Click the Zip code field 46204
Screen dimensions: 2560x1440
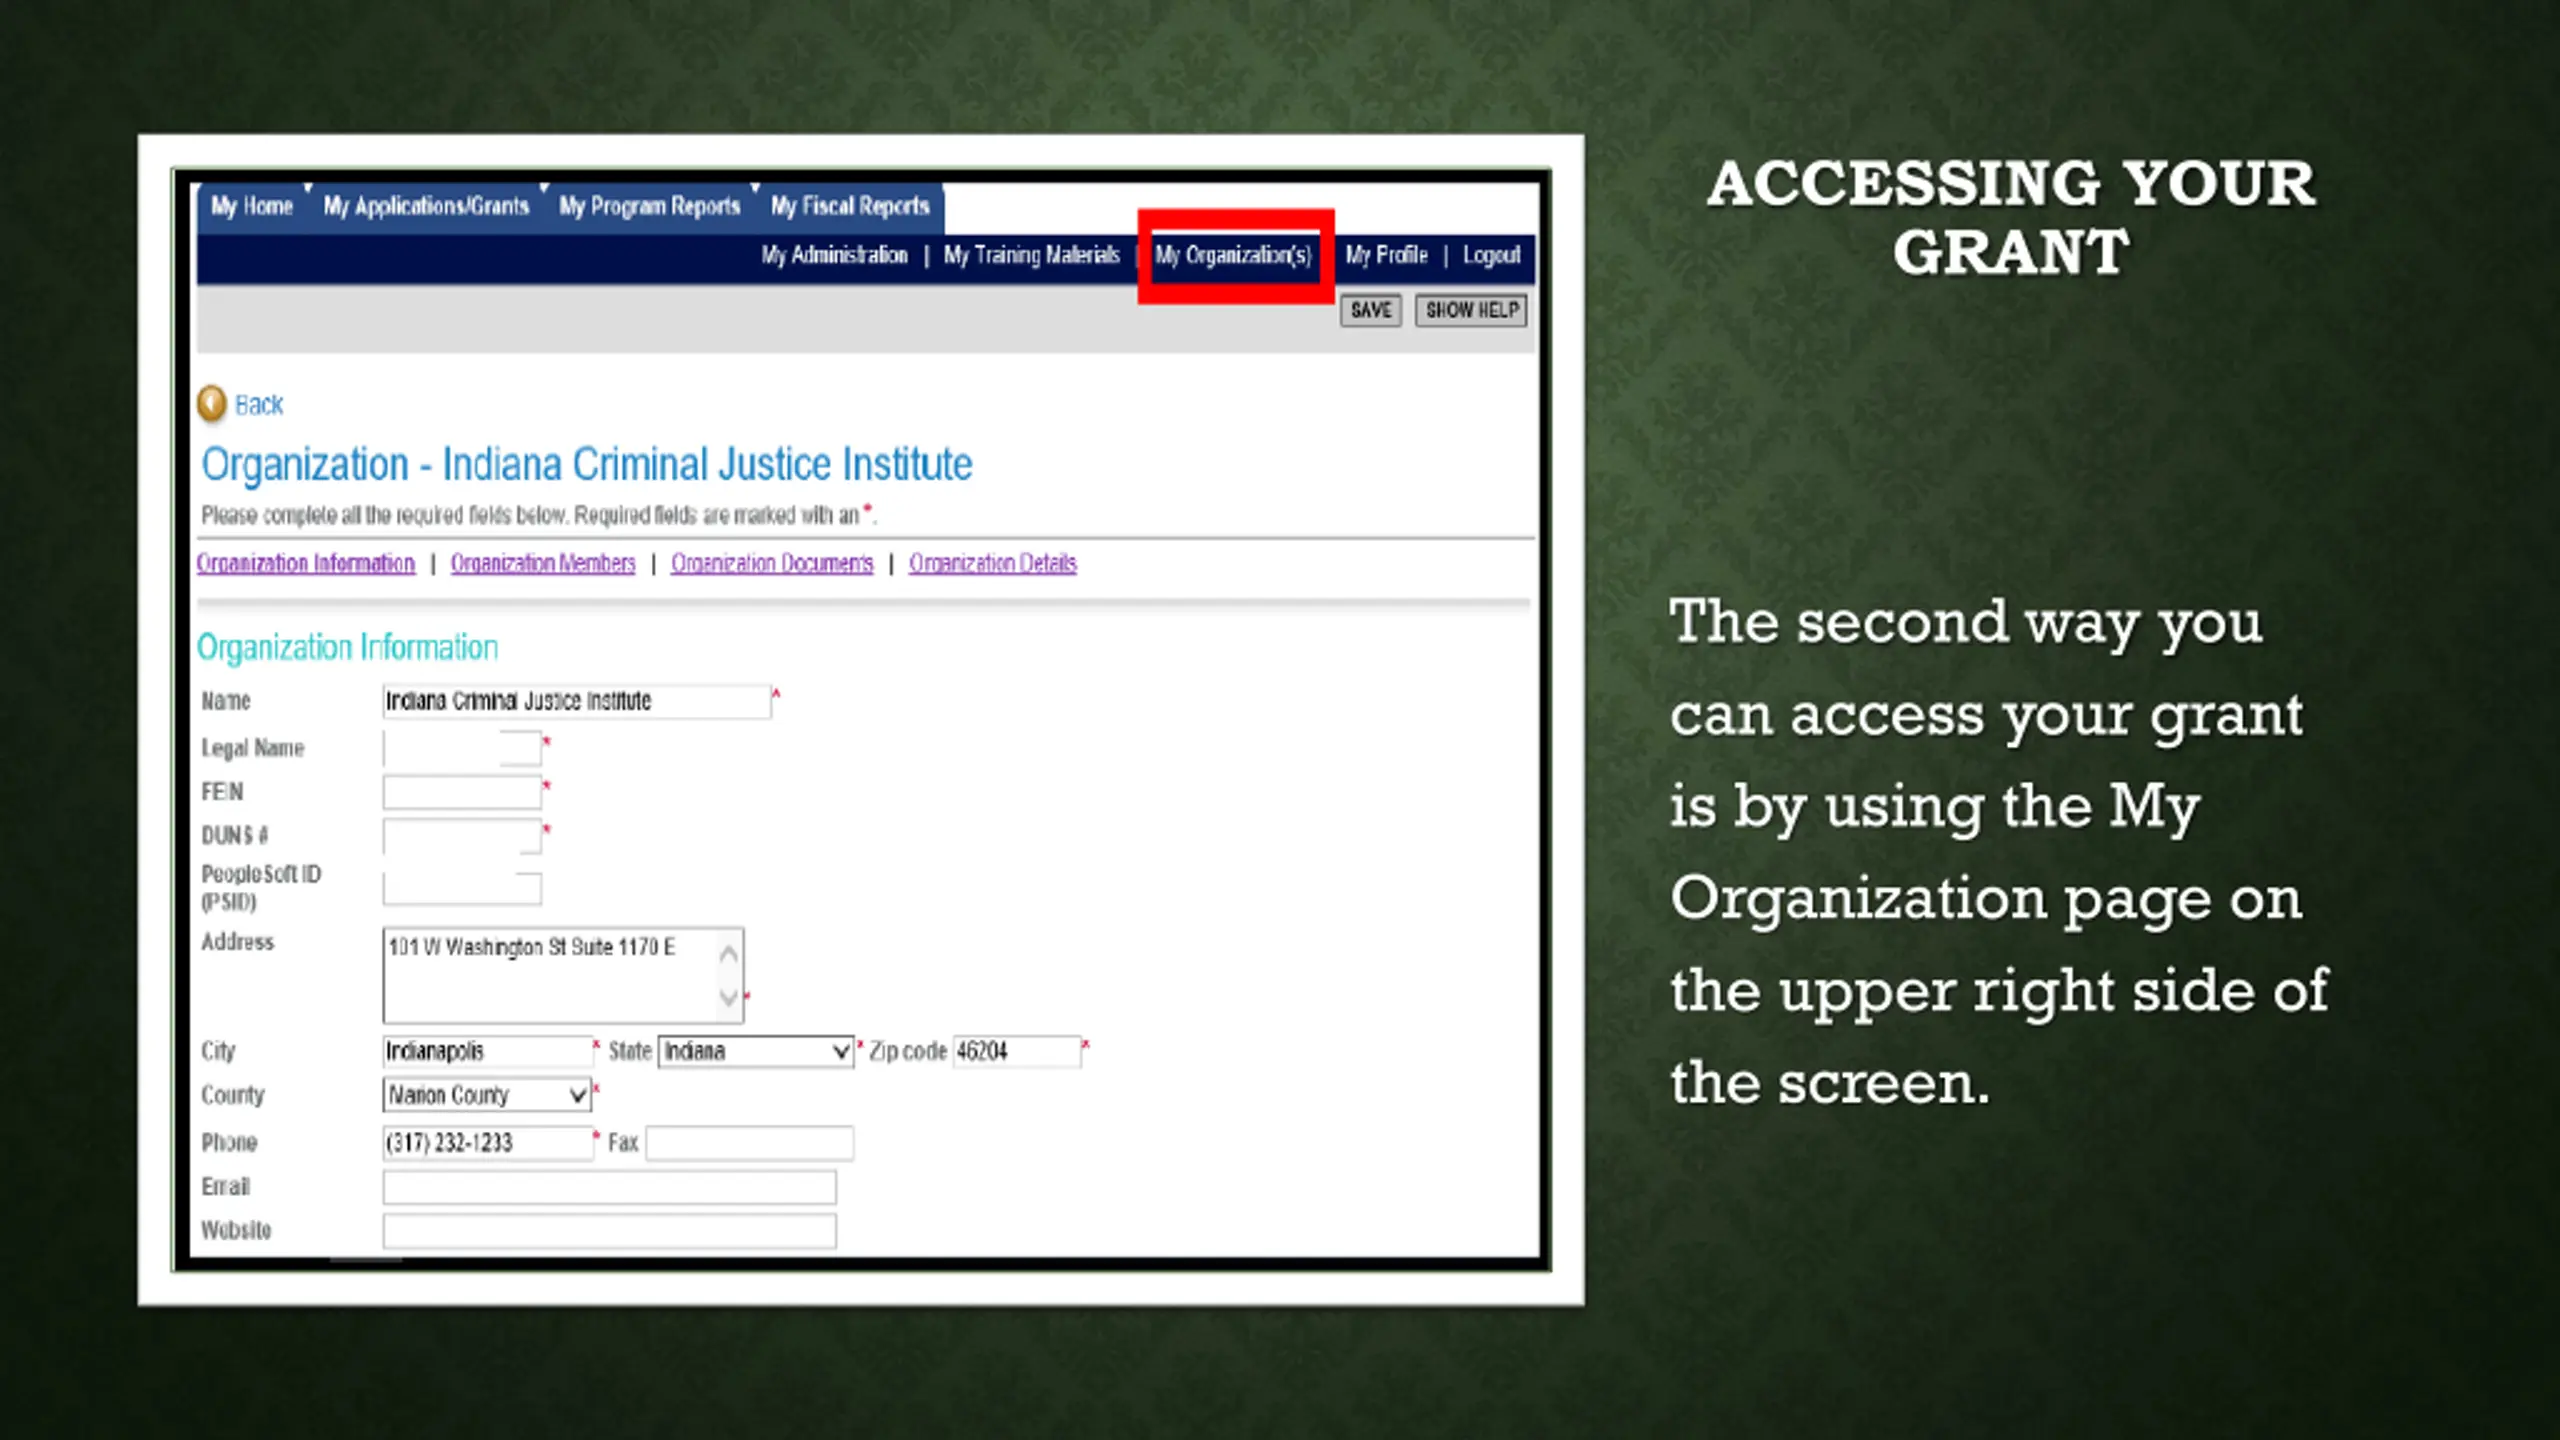coord(1017,1051)
